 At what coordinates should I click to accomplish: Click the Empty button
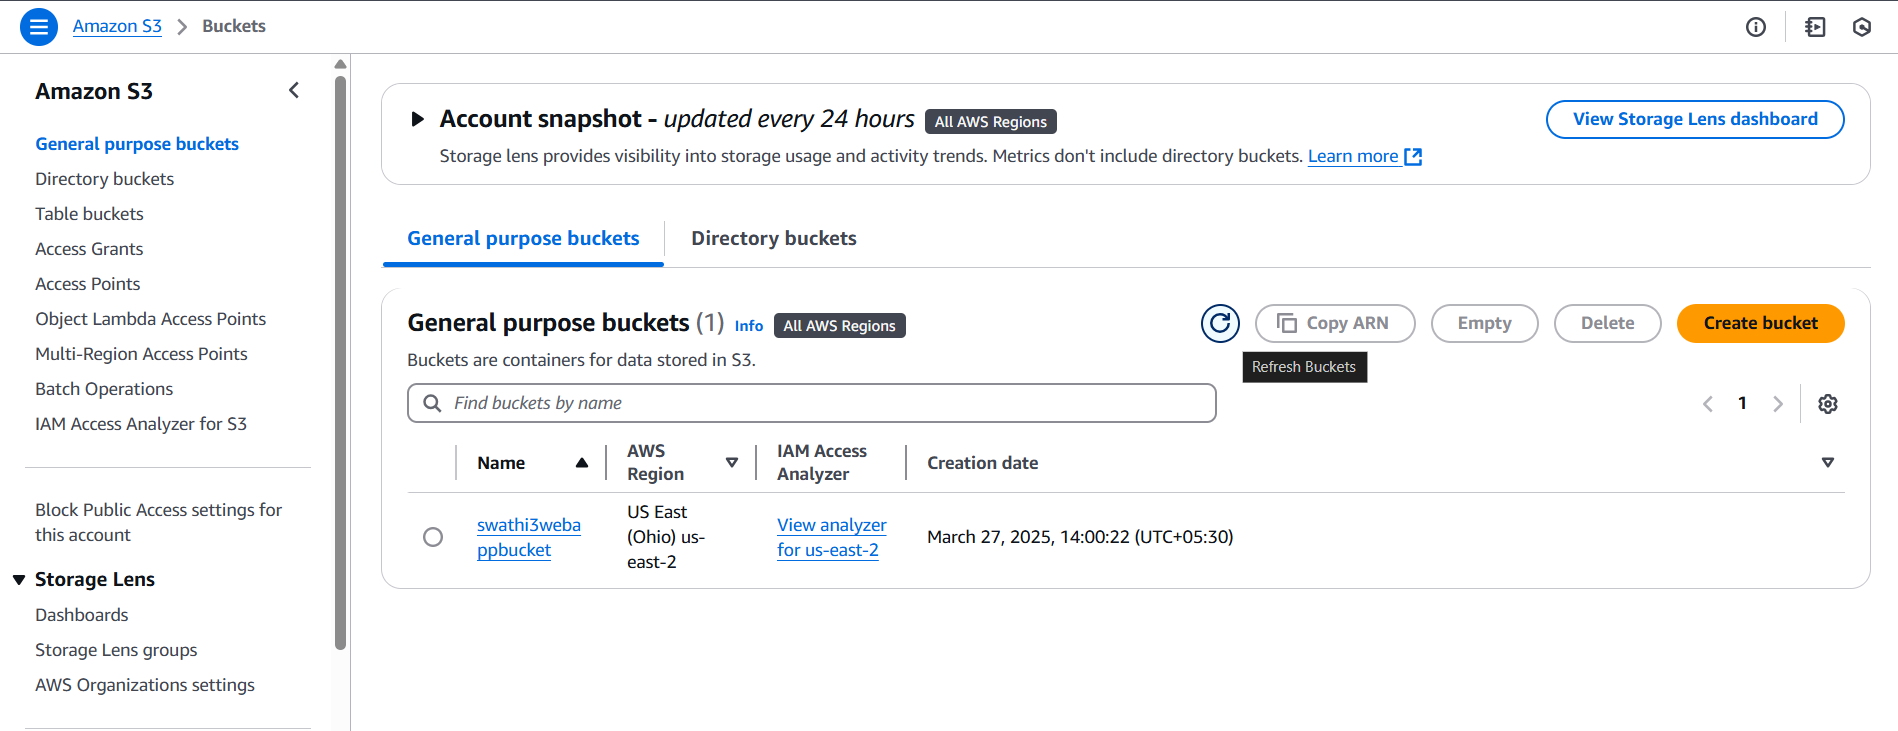click(x=1484, y=323)
